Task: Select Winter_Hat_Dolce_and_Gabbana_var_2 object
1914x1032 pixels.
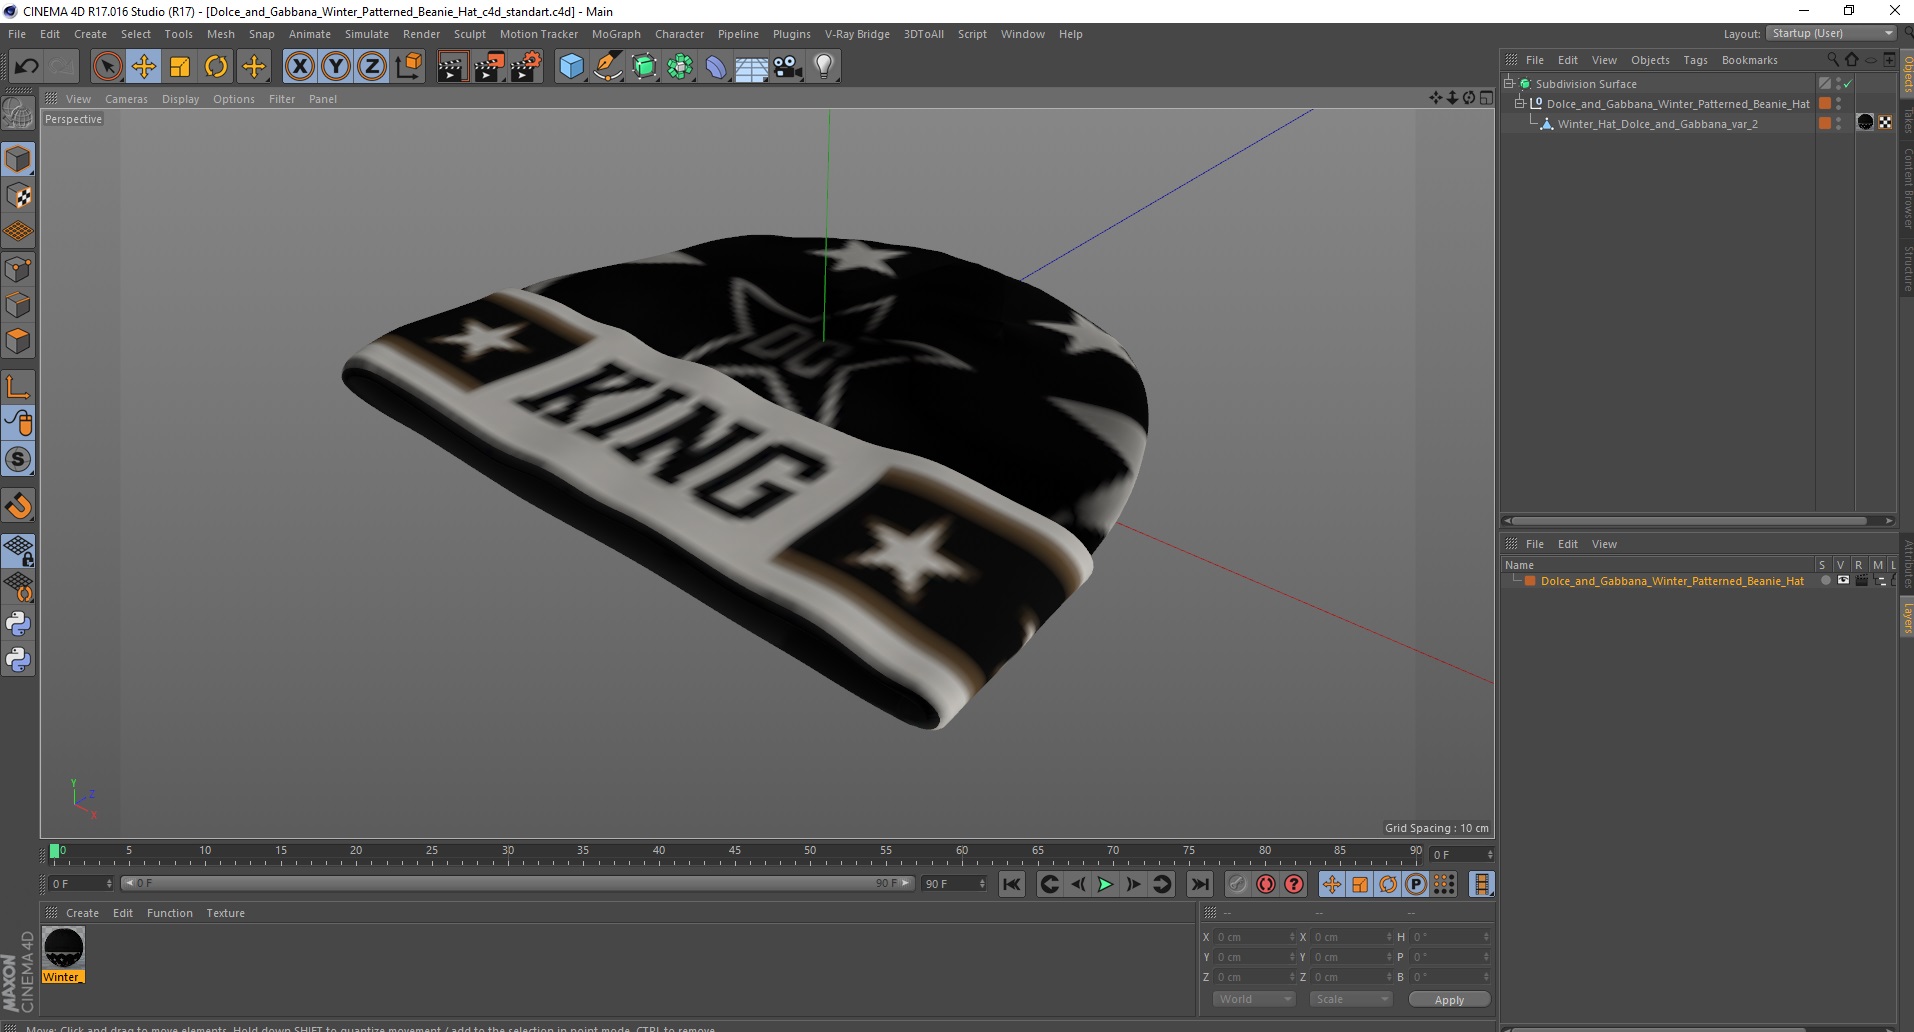Action: [x=1657, y=124]
